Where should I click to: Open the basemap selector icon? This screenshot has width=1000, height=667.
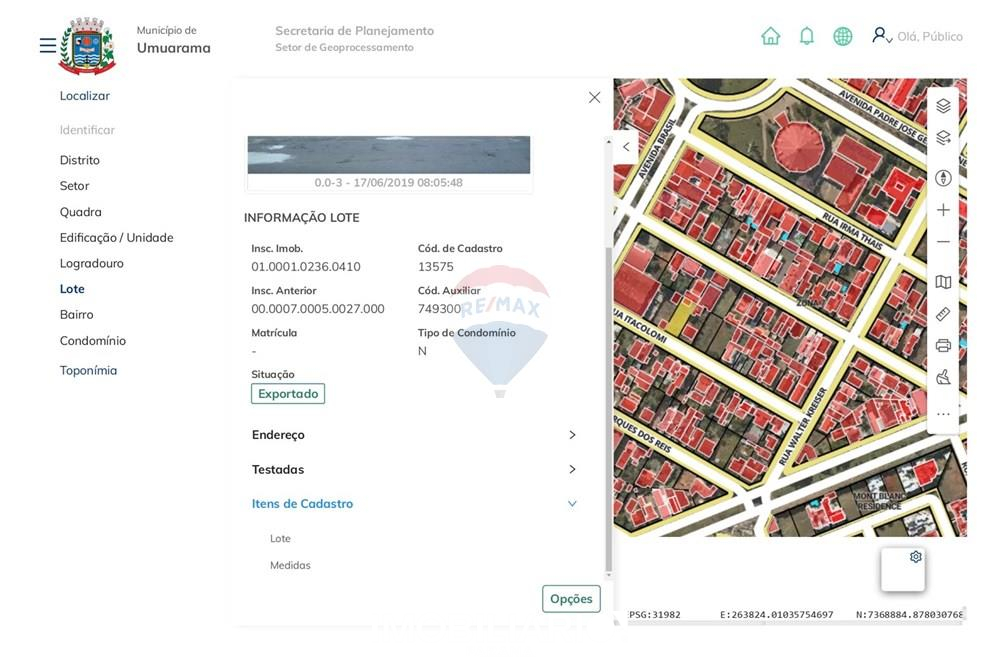943,282
